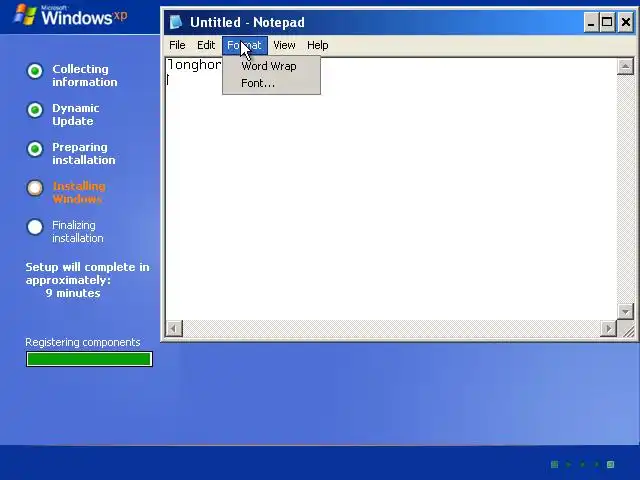
Task: Click the vertical scrollbar down arrow
Action: 625,312
